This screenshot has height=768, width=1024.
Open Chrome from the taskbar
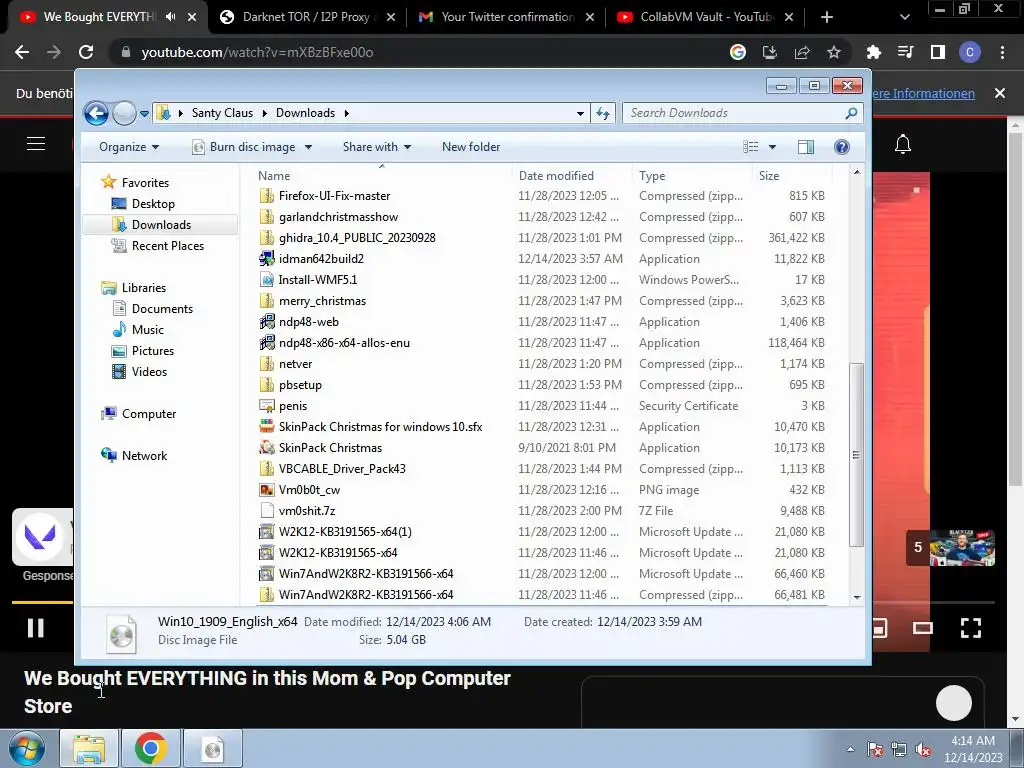tap(151, 748)
